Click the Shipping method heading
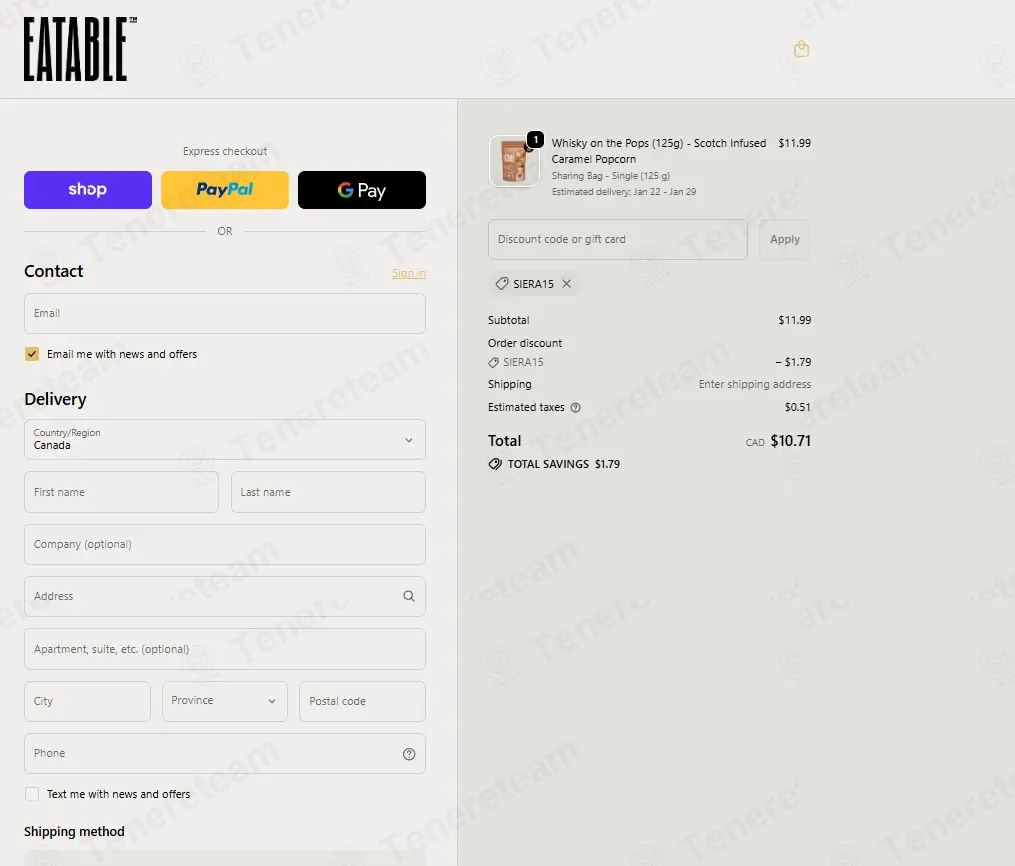The height and width of the screenshot is (866, 1015). click(x=74, y=832)
